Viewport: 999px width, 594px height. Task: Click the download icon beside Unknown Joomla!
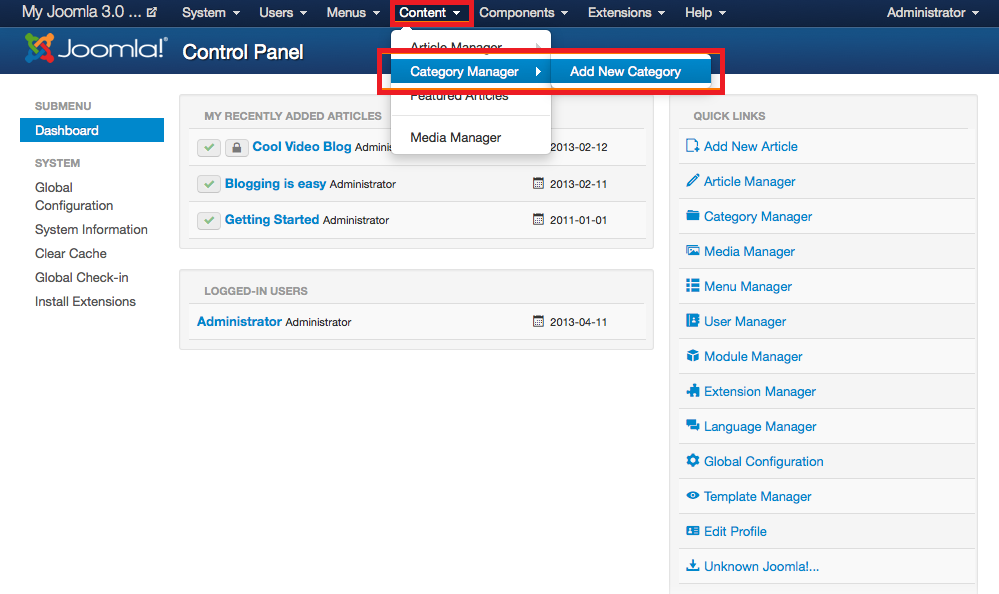tap(693, 565)
